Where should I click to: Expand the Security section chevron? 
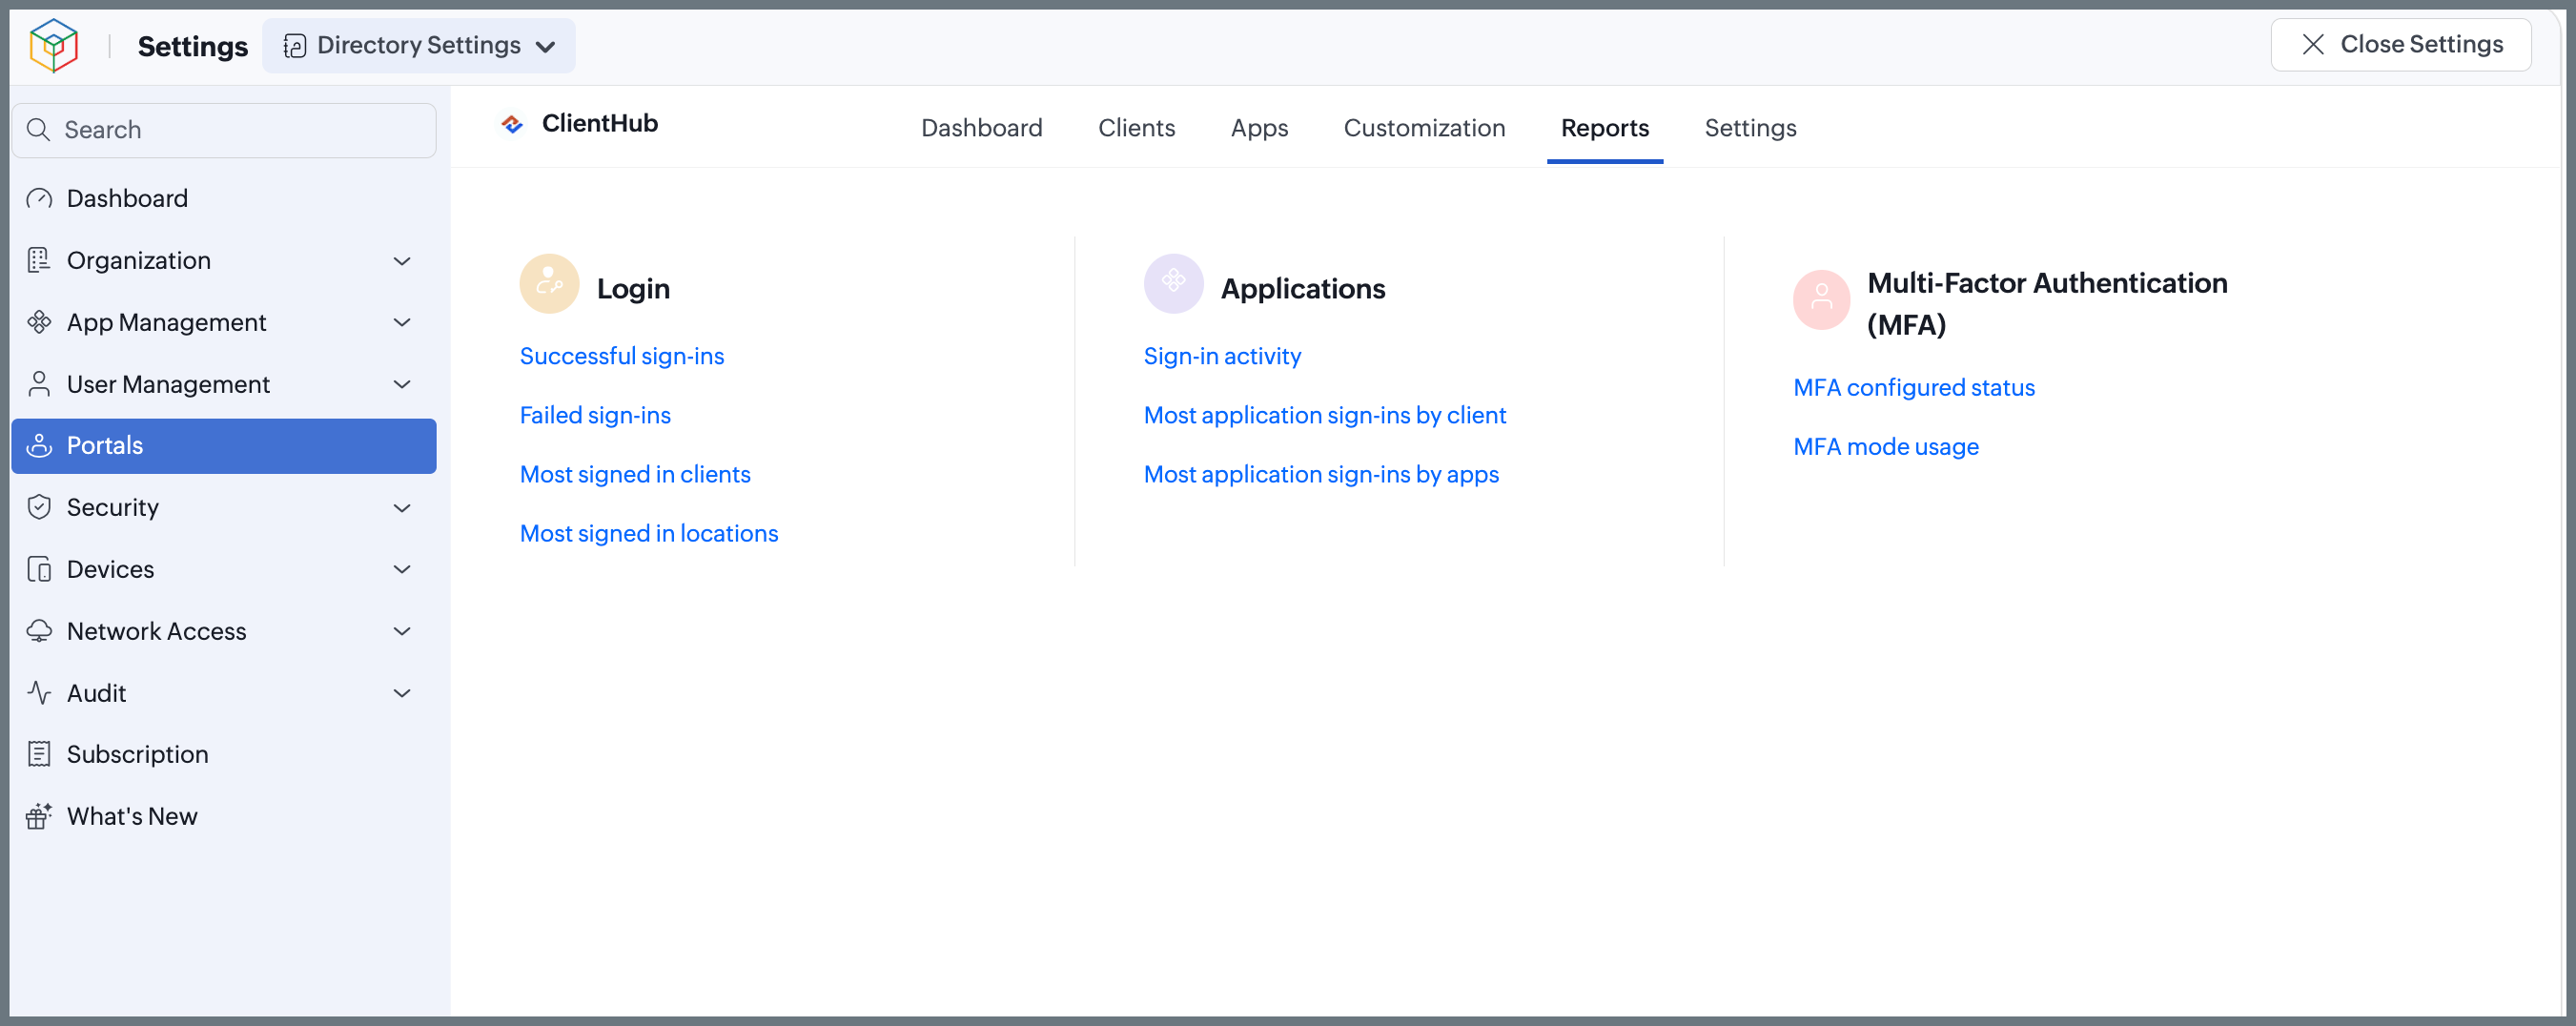[x=403, y=509]
